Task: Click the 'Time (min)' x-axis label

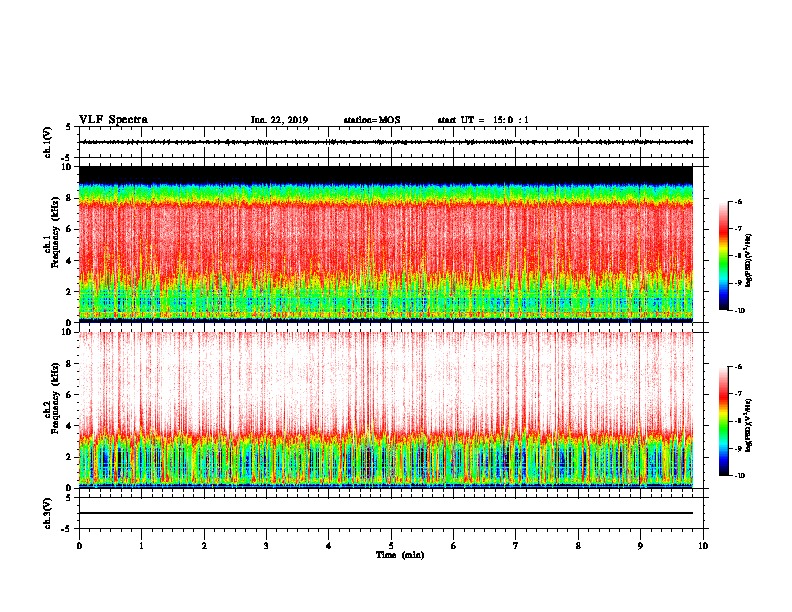Action: [x=400, y=555]
